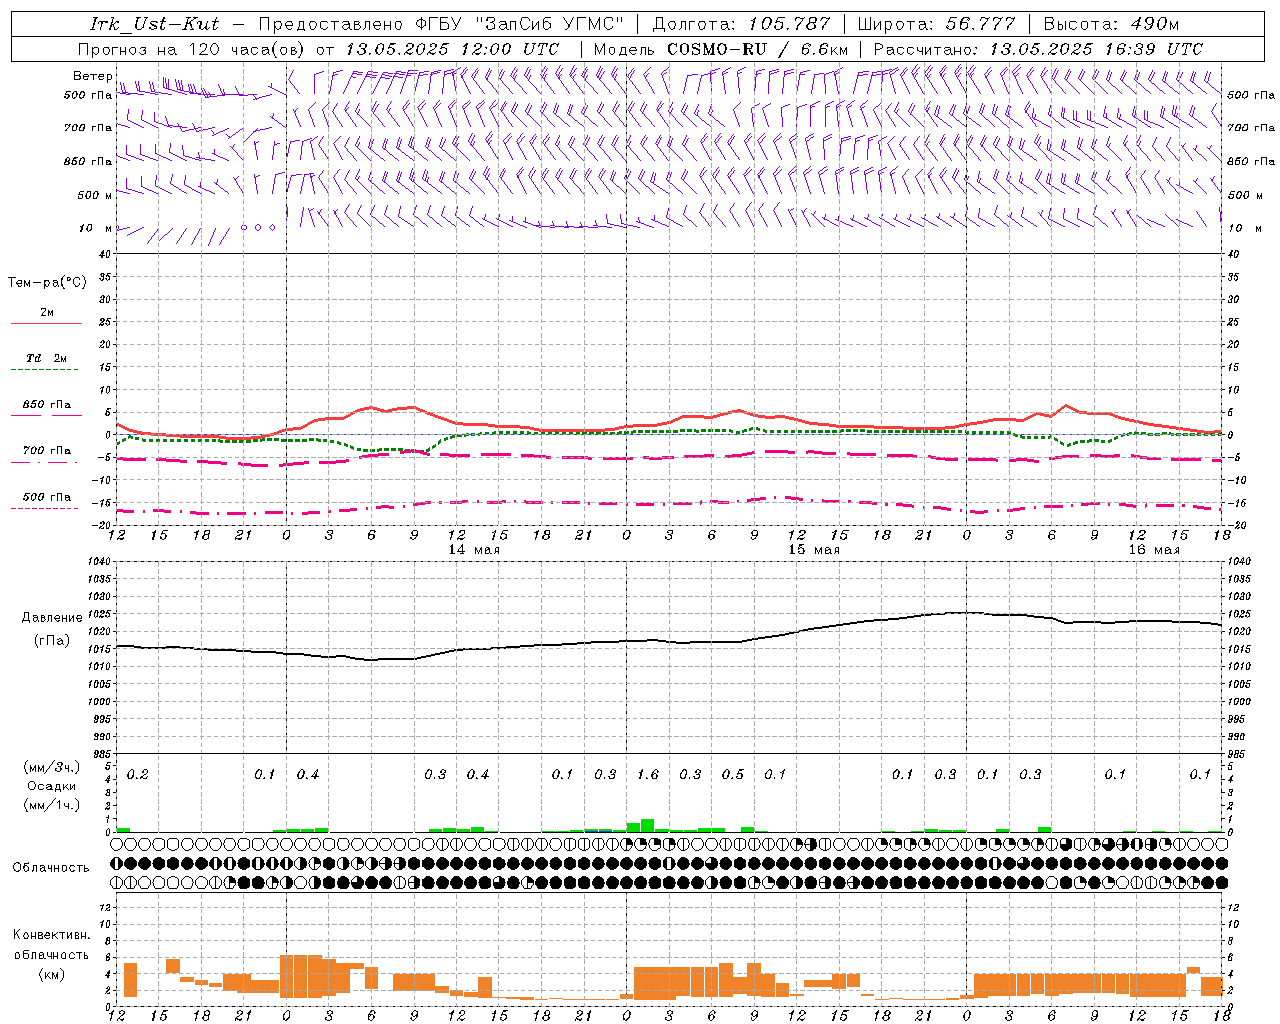Image resolution: width=1280 pixels, height=1024 pixels.
Task: Click the Долгота: 105.787 value
Action: pos(742,24)
